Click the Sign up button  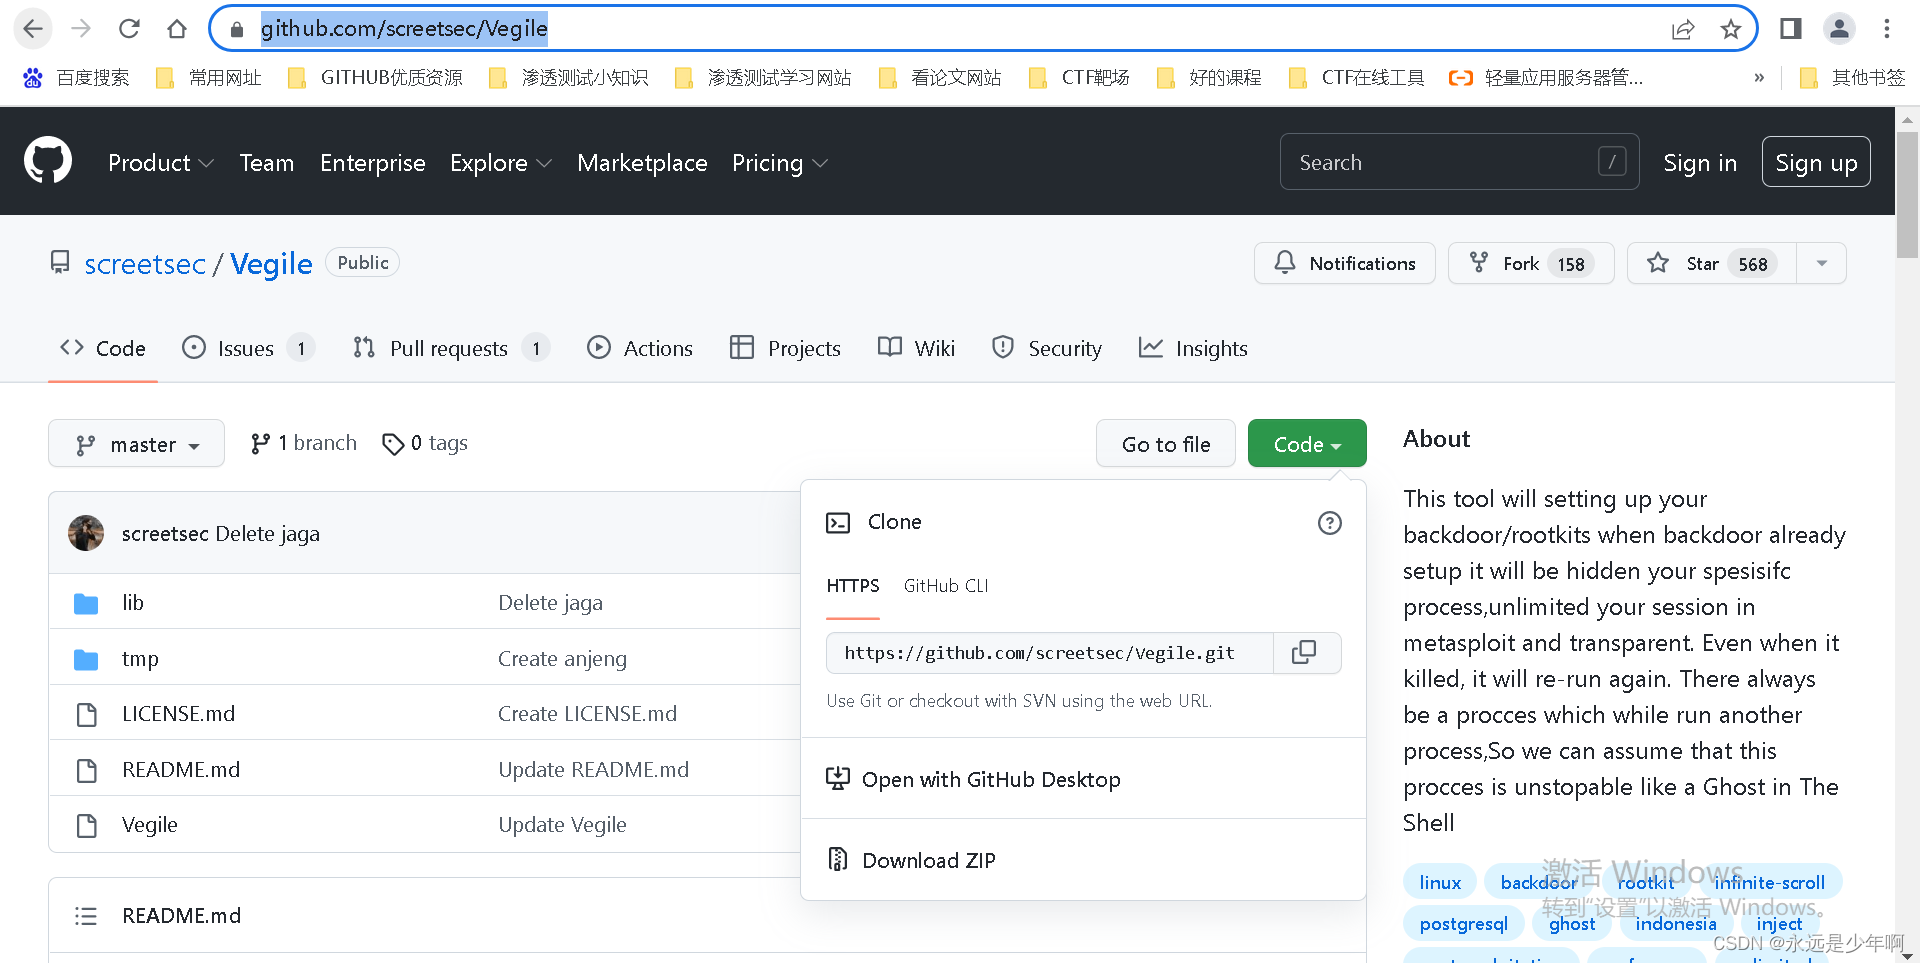click(x=1816, y=162)
